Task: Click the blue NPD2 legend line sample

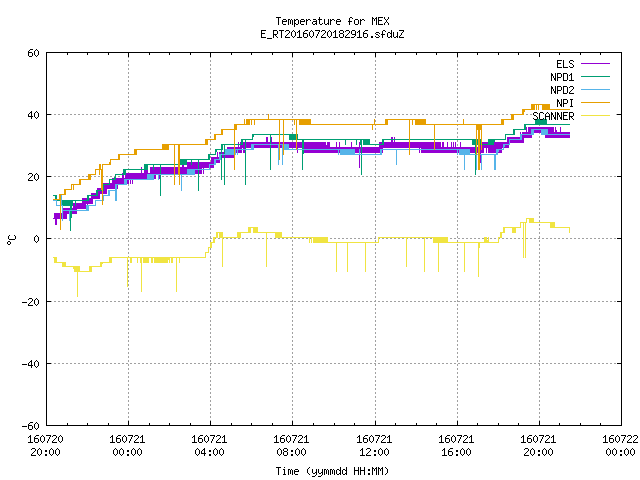Action: [595, 89]
